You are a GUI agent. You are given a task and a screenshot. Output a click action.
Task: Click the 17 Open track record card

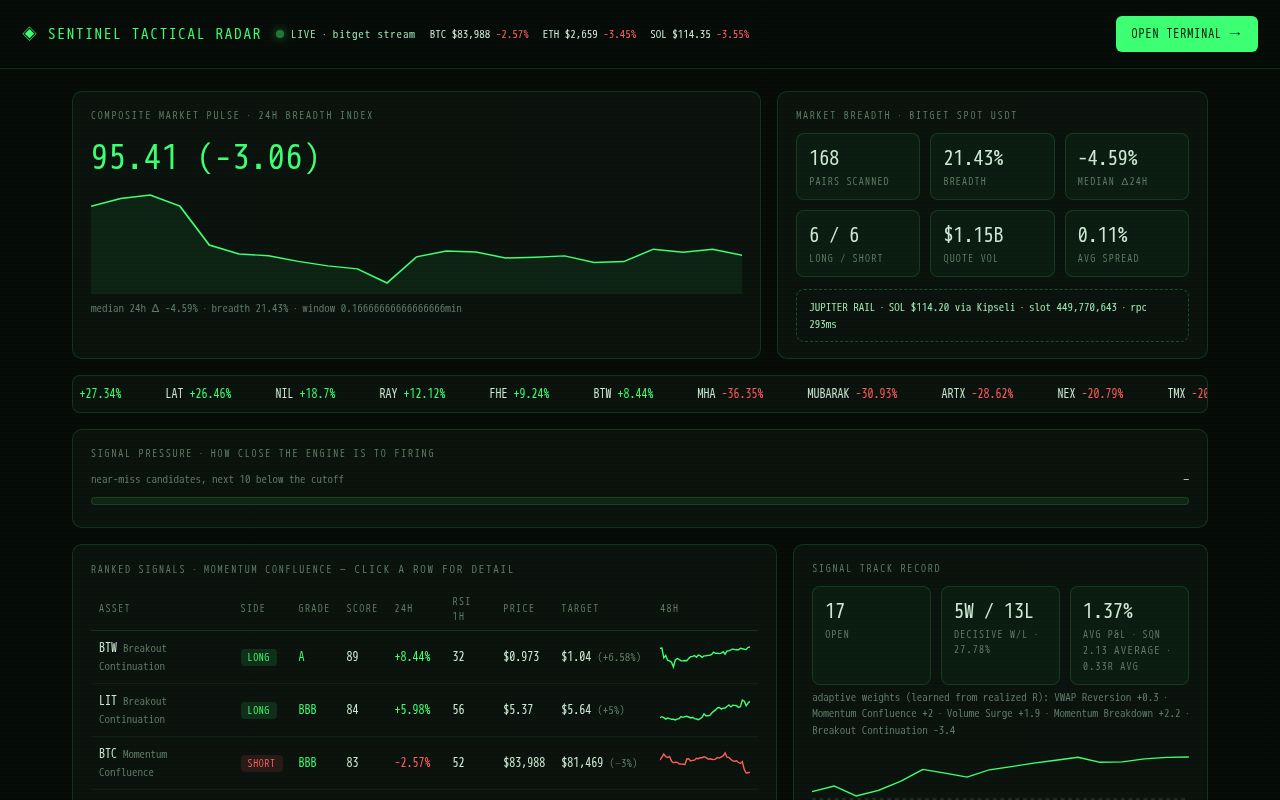[x=871, y=635]
